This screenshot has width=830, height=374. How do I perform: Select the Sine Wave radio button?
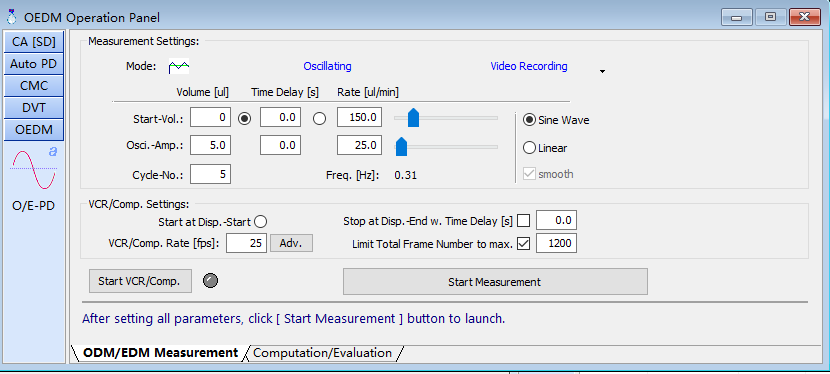tap(529, 120)
